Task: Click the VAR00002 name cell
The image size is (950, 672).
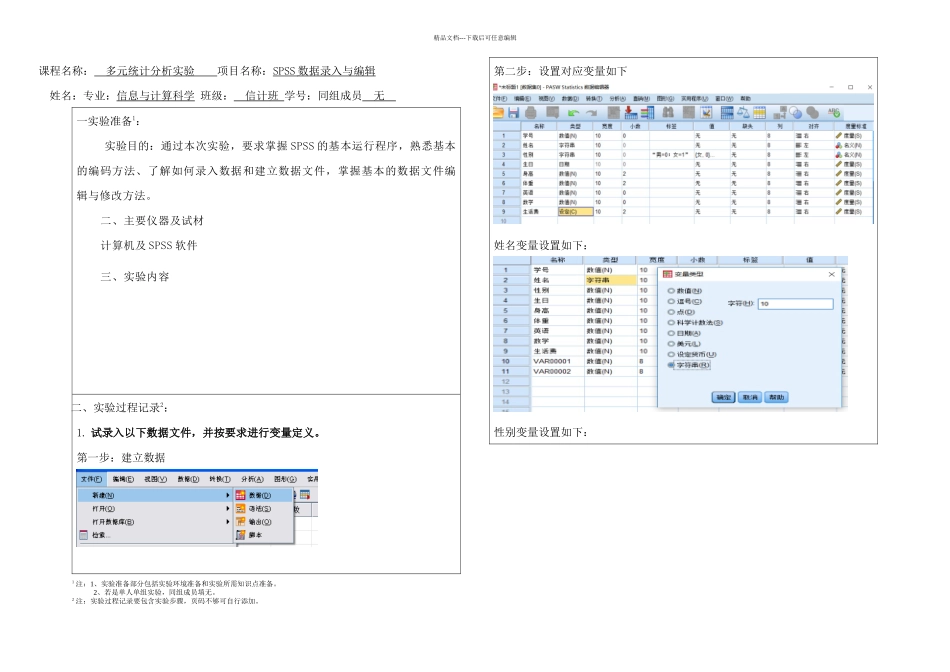Action: click(557, 371)
